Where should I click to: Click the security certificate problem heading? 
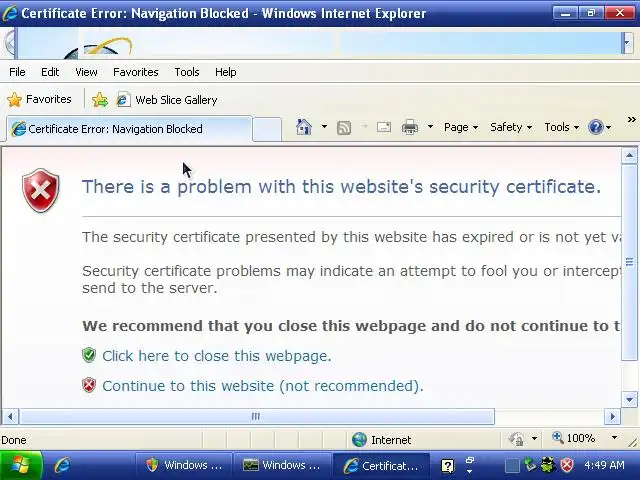(341, 187)
